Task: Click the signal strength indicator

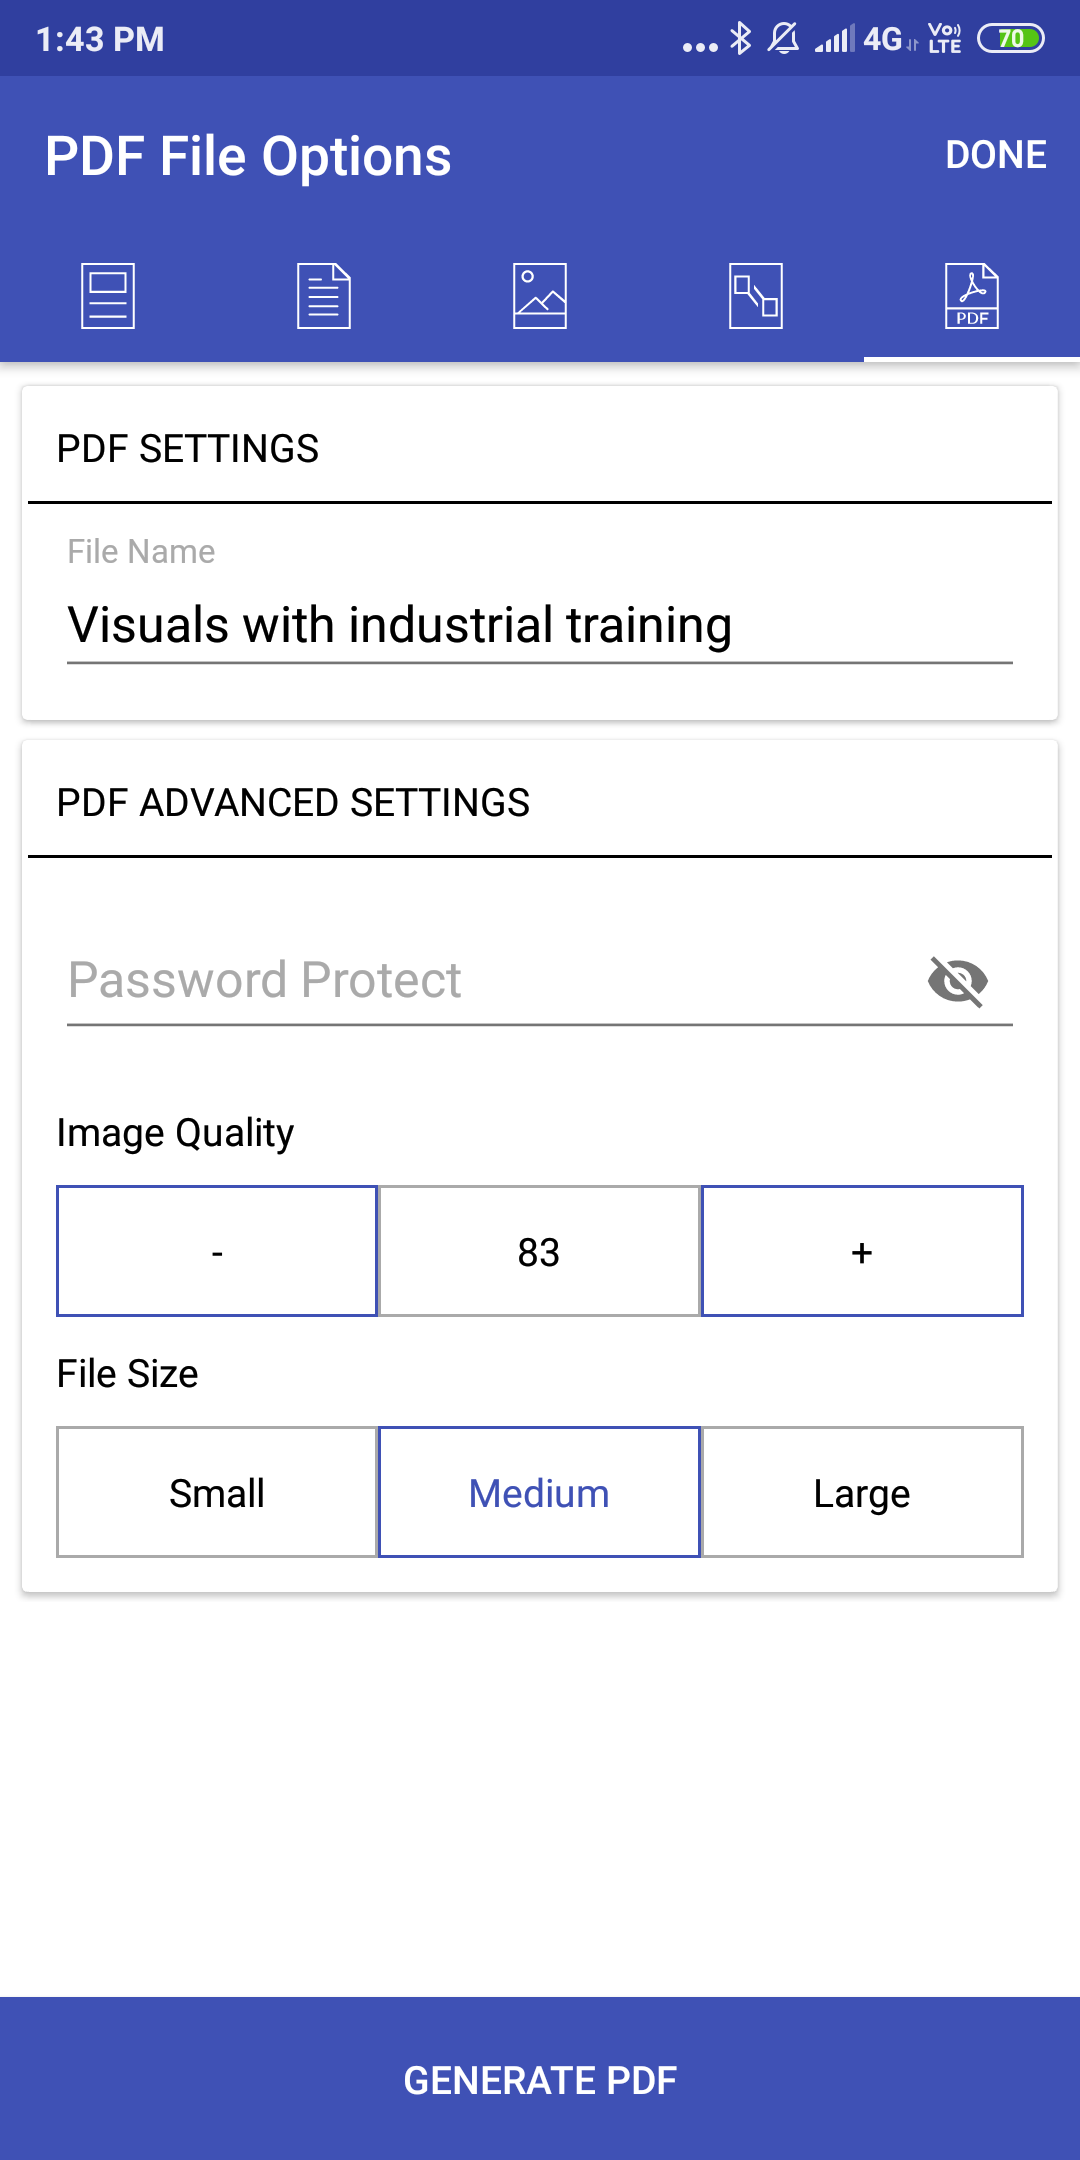Action: pos(833,38)
